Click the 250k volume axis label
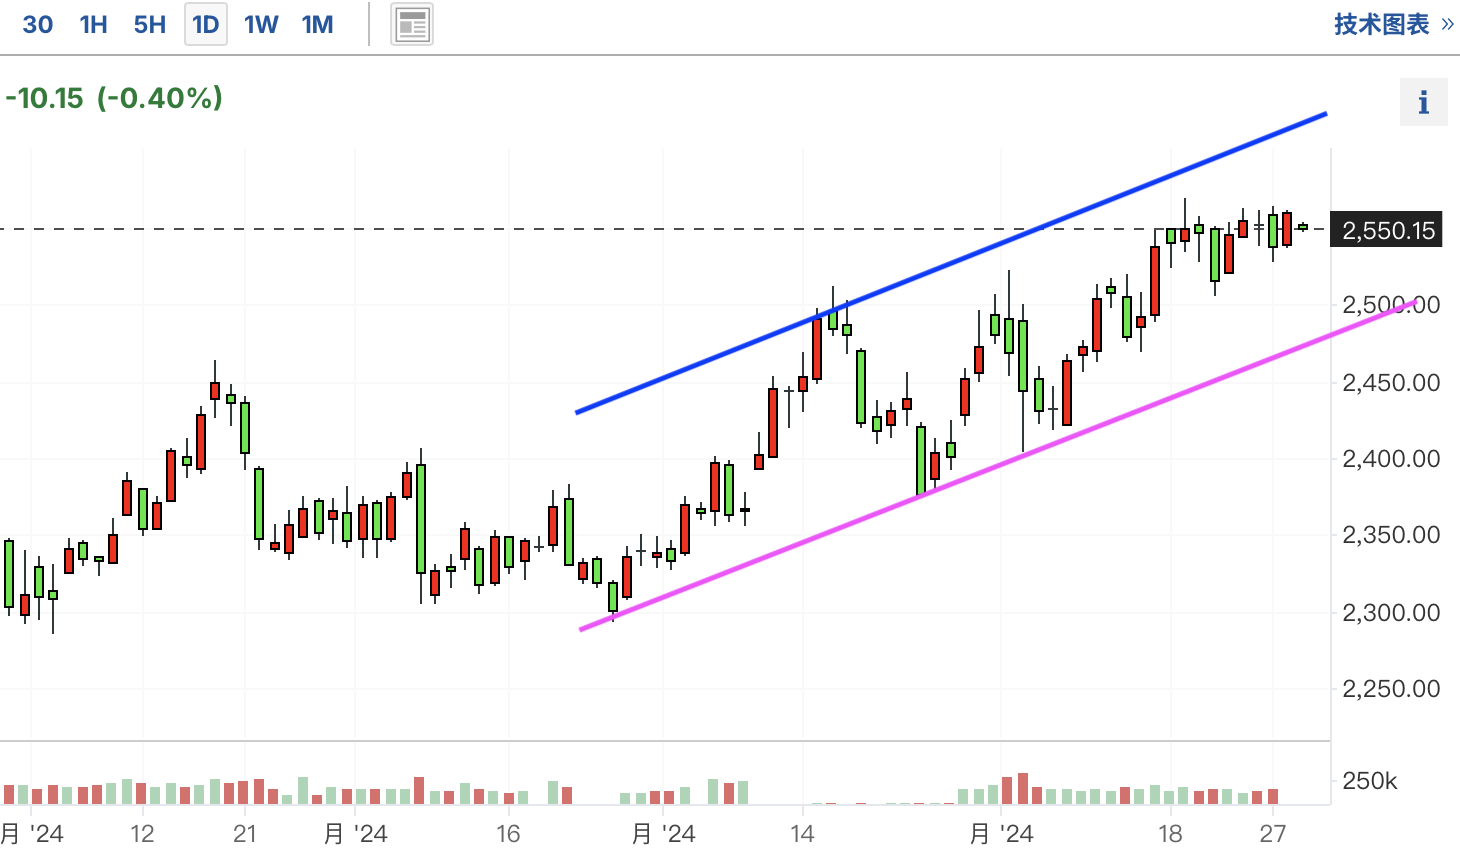Viewport: 1460px width, 868px height. point(1370,781)
